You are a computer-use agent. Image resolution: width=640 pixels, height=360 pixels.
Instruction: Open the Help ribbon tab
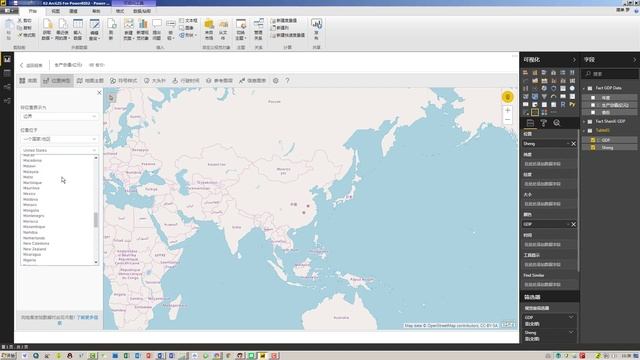96,11
